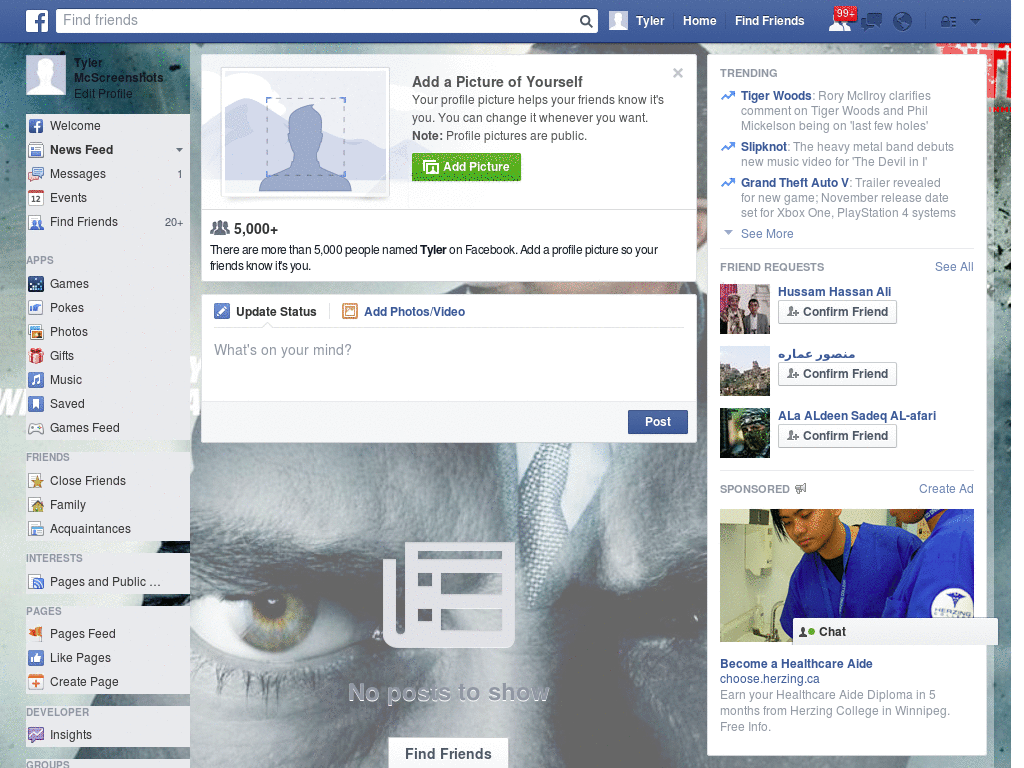The width and height of the screenshot is (1024, 768).
Task: Click the Acquaintances list icon
Action: [x=36, y=529]
